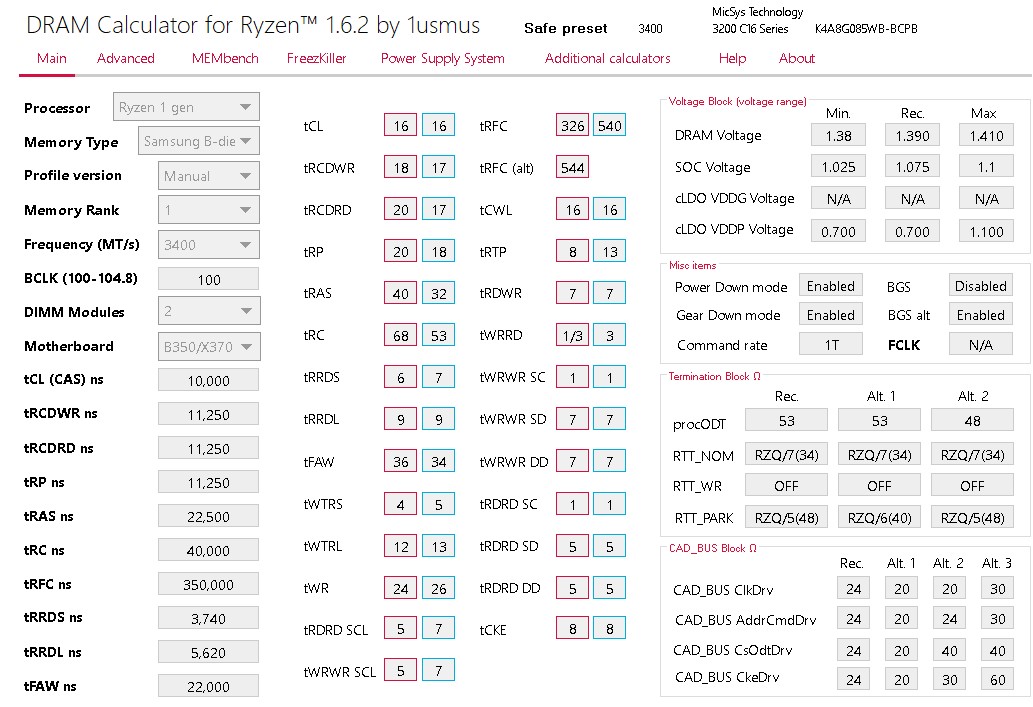
Task: Click DRAM Voltage Rec. value 1.390
Action: [912, 136]
